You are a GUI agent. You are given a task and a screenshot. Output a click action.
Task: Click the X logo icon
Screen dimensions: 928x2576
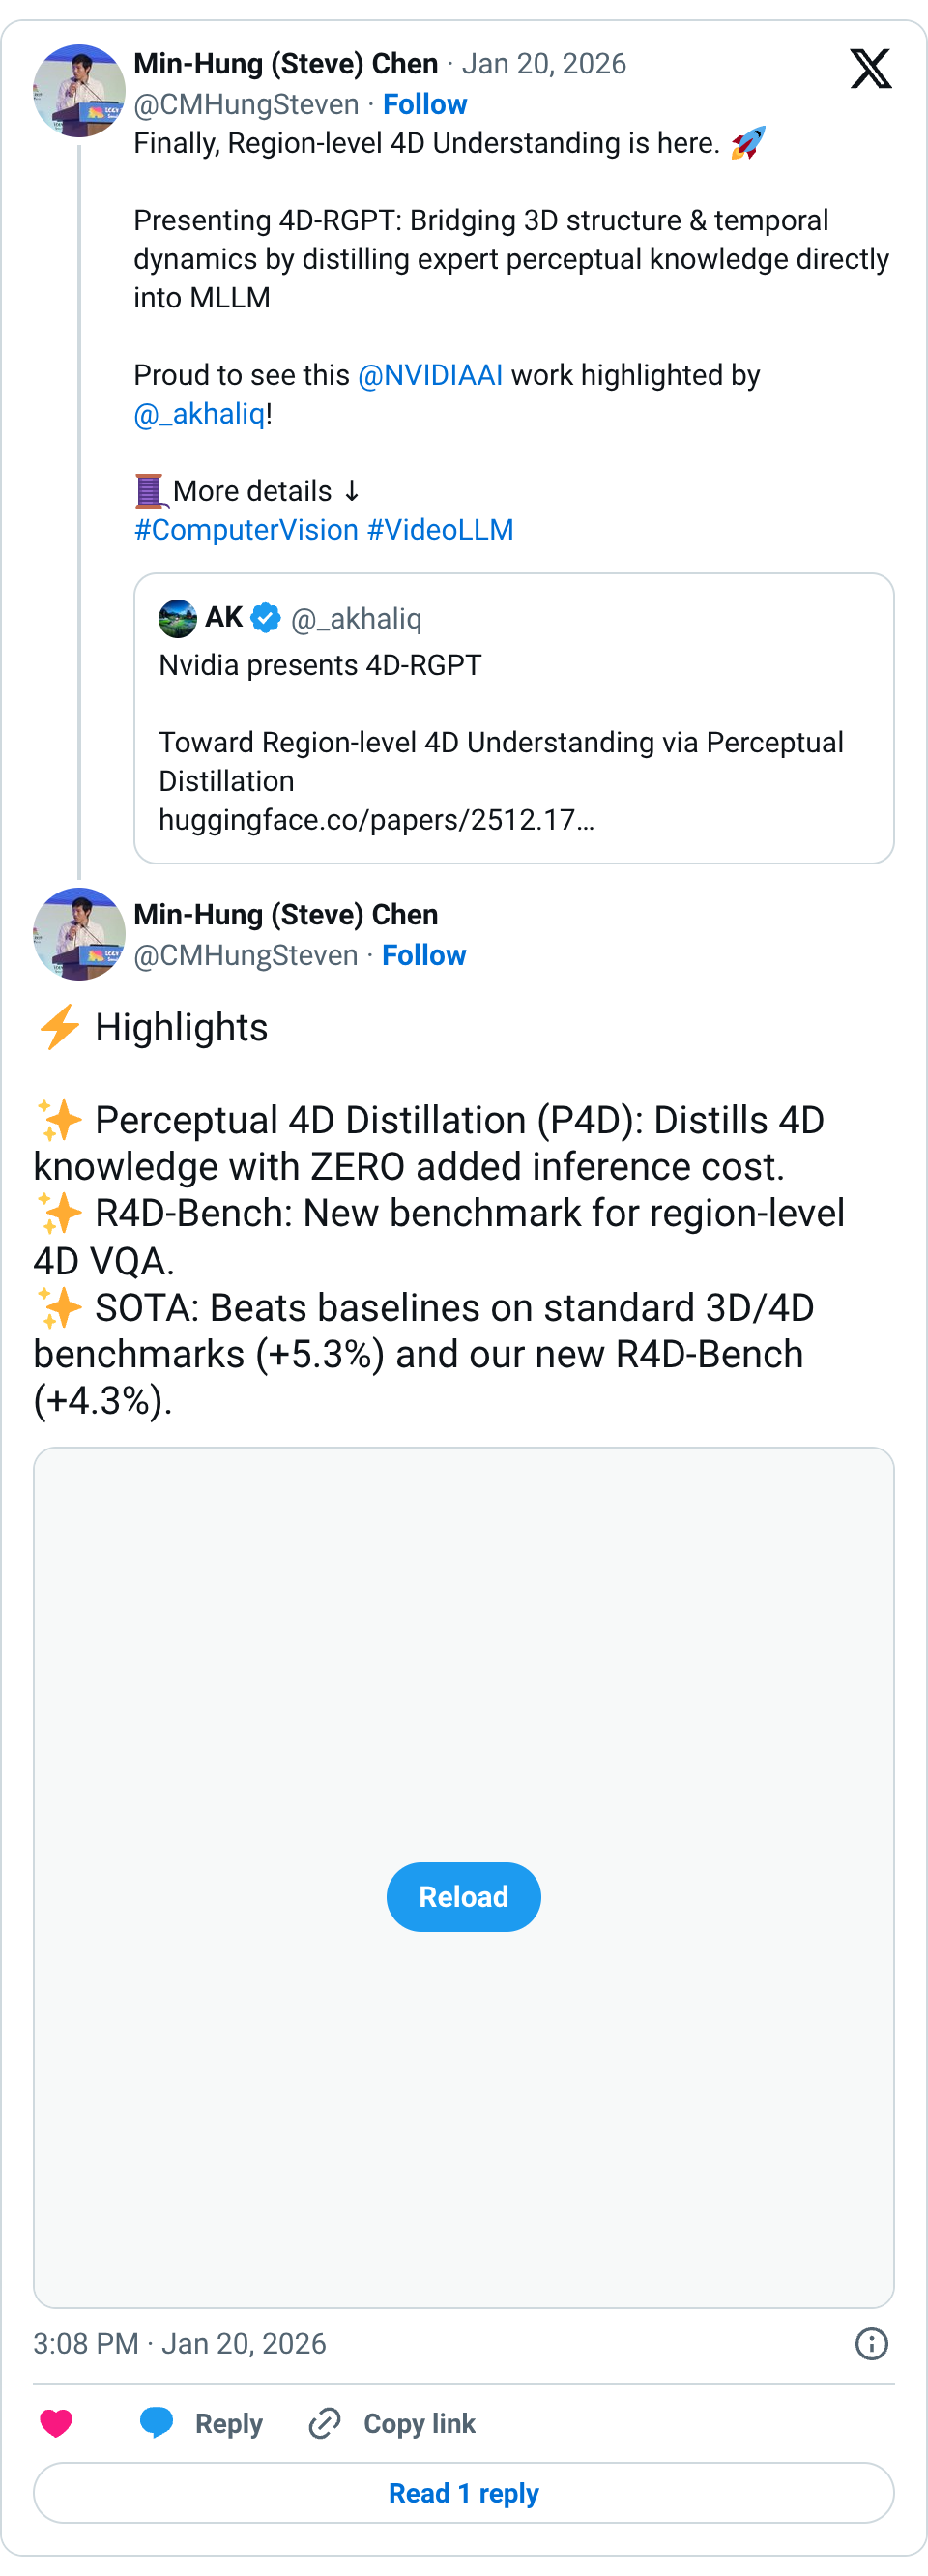click(870, 69)
